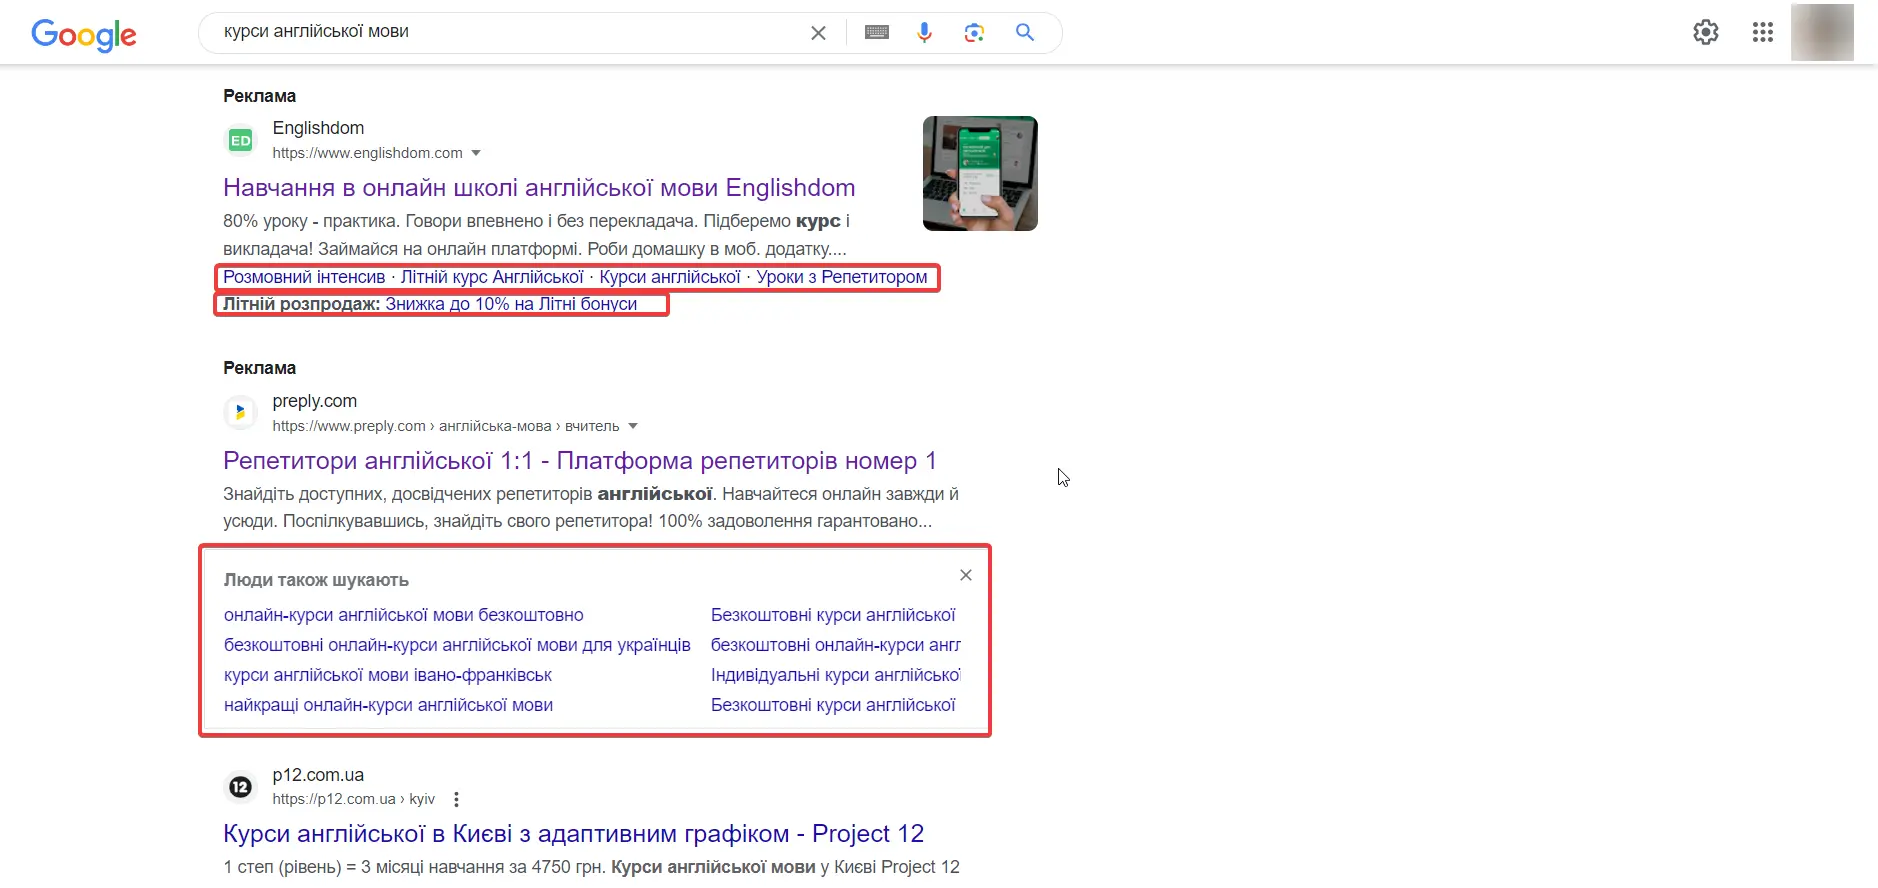Open the 'Літній курс Англійської' sitelink
Image resolution: width=1878 pixels, height=888 pixels.
[x=492, y=277]
